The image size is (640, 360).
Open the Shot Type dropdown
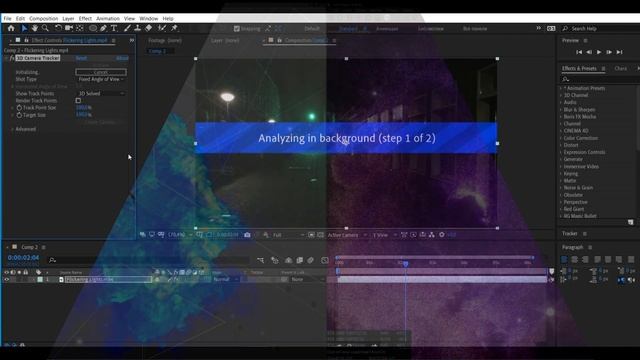[101, 79]
